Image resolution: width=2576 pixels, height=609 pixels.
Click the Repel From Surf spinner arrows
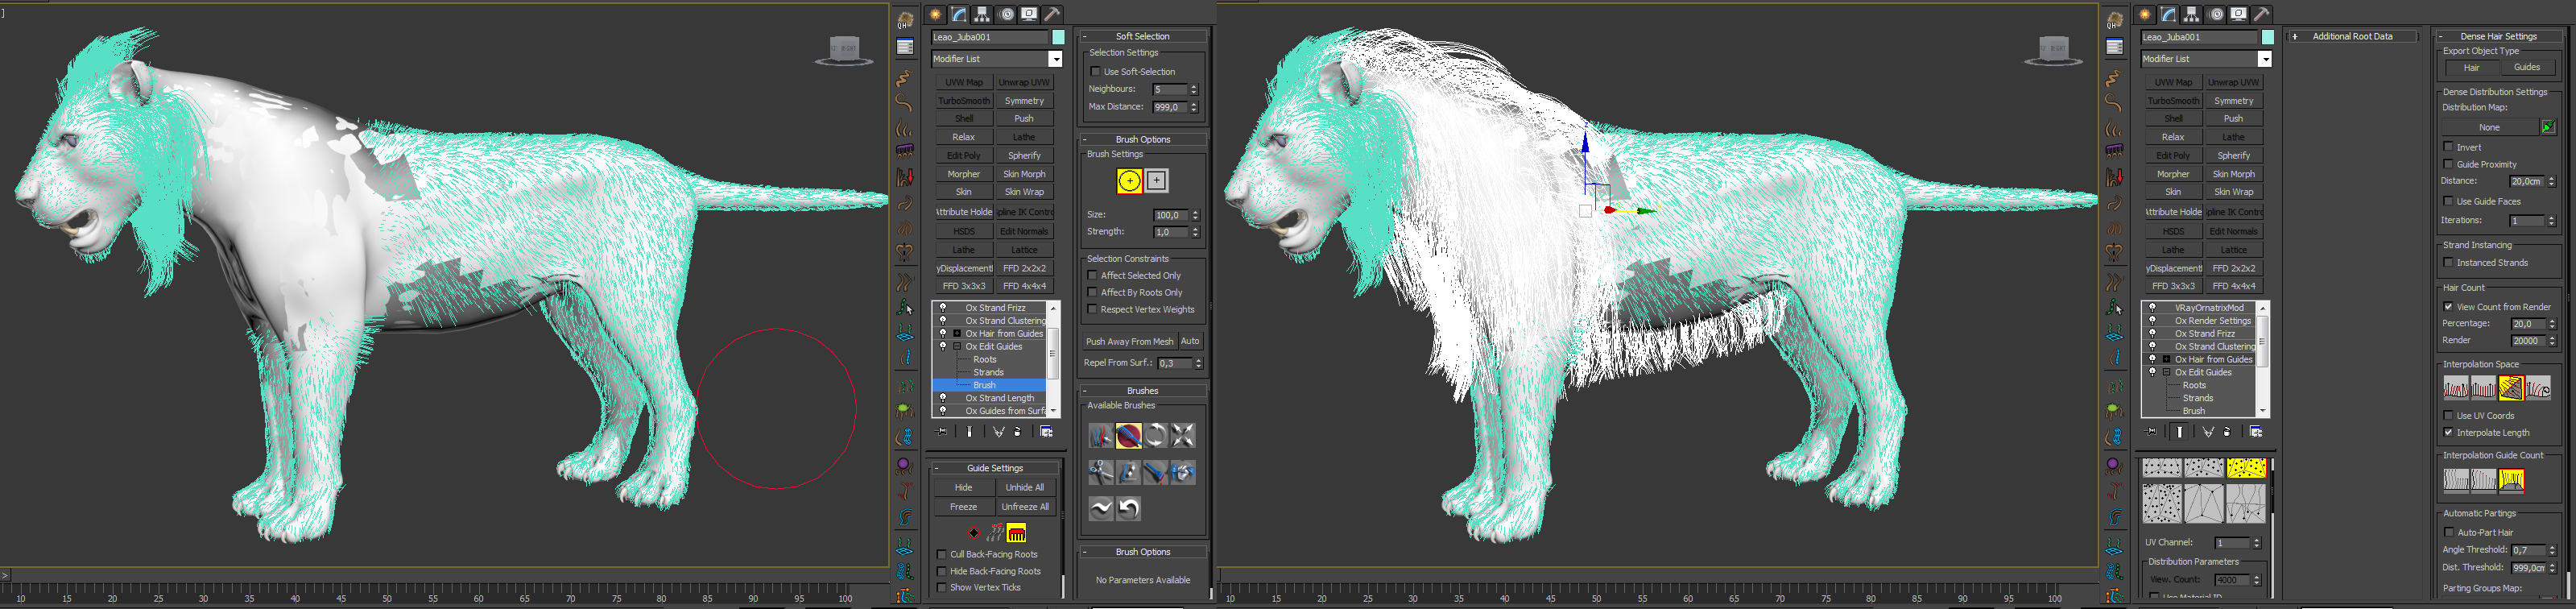click(x=1198, y=363)
